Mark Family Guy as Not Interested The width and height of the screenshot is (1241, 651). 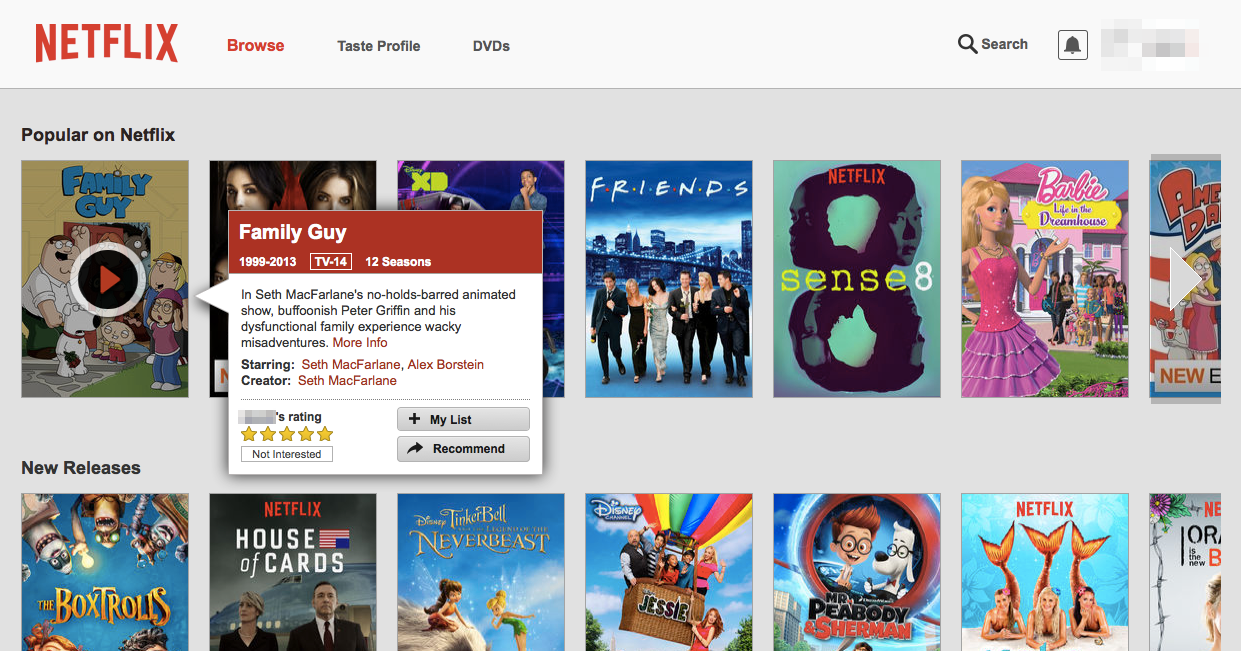point(286,453)
